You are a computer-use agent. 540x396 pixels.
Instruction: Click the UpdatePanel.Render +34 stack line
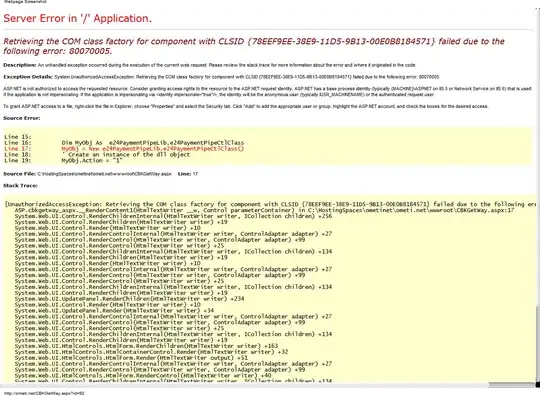point(114,310)
